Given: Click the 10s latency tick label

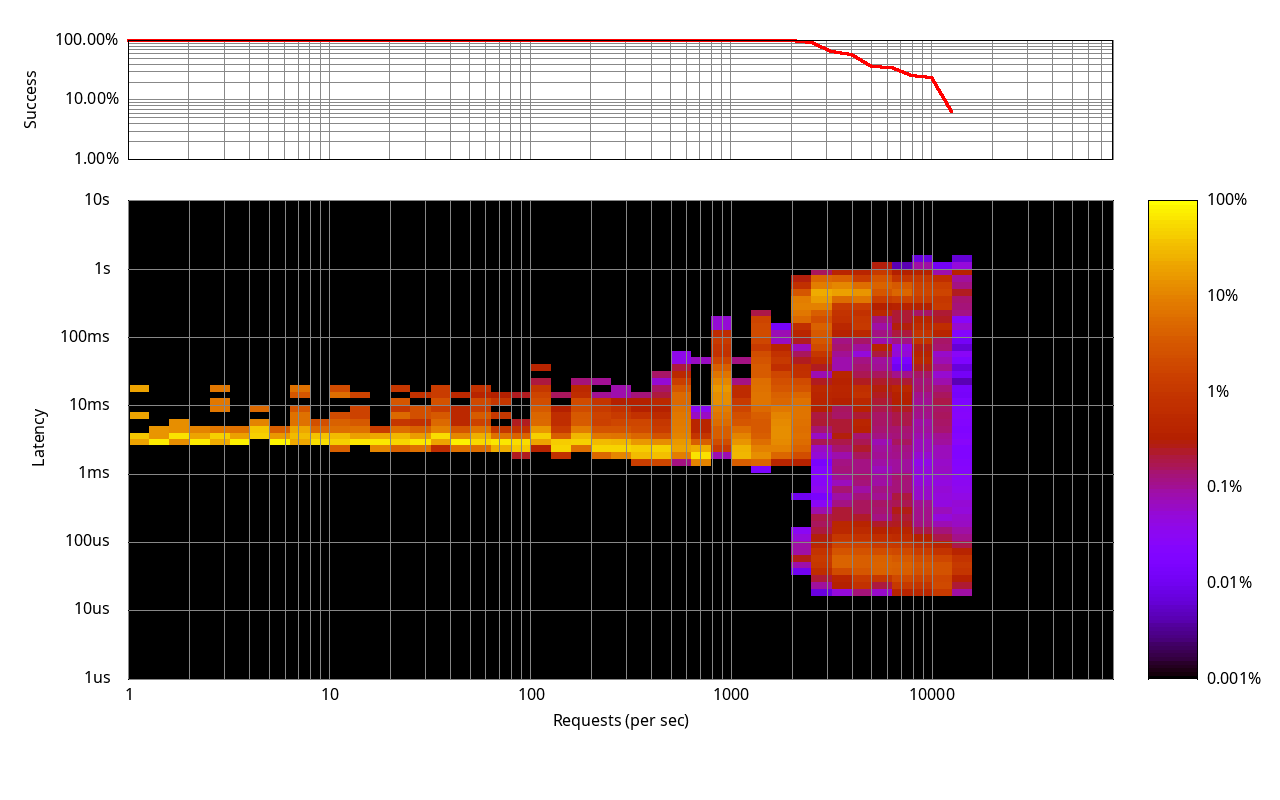Looking at the screenshot, I should pyautogui.click(x=97, y=200).
